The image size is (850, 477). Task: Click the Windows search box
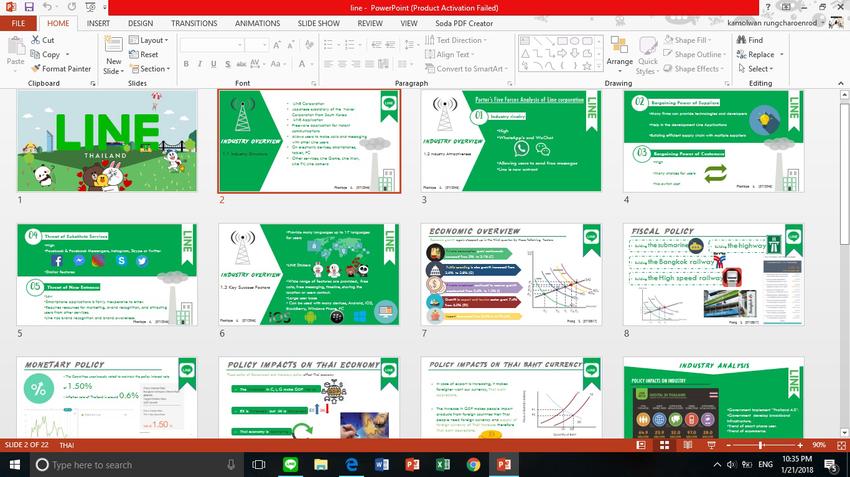click(x=136, y=465)
